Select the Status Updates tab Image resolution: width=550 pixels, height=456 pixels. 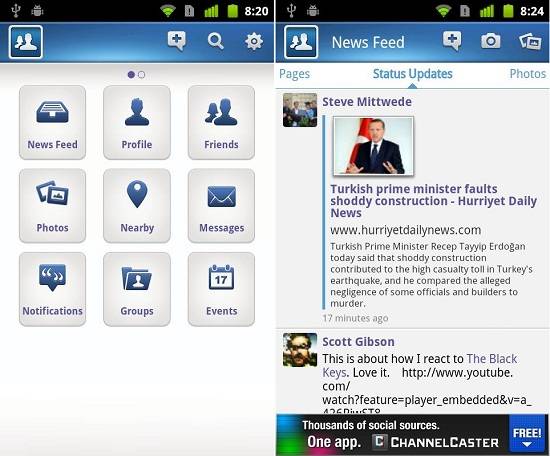click(412, 74)
